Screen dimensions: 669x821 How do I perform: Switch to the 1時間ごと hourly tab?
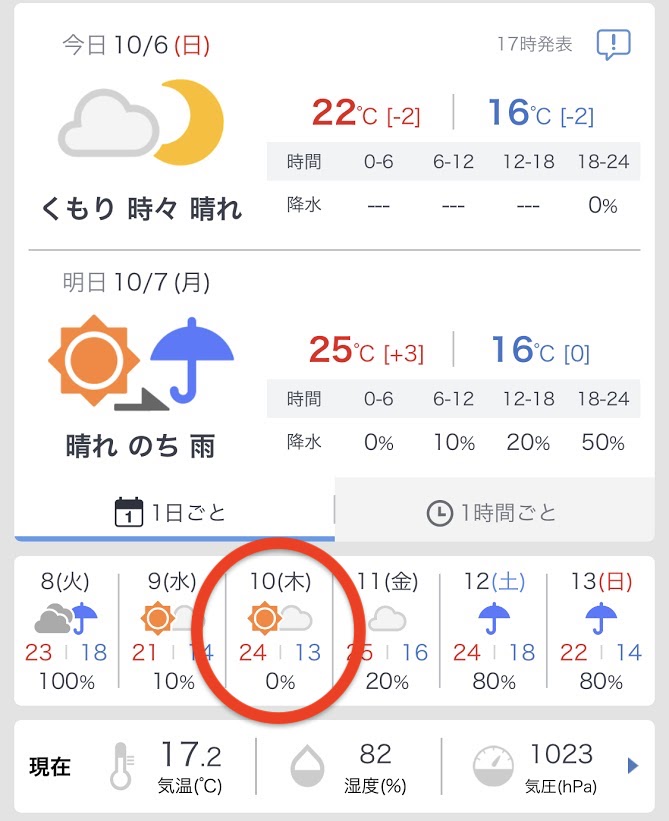[500, 514]
